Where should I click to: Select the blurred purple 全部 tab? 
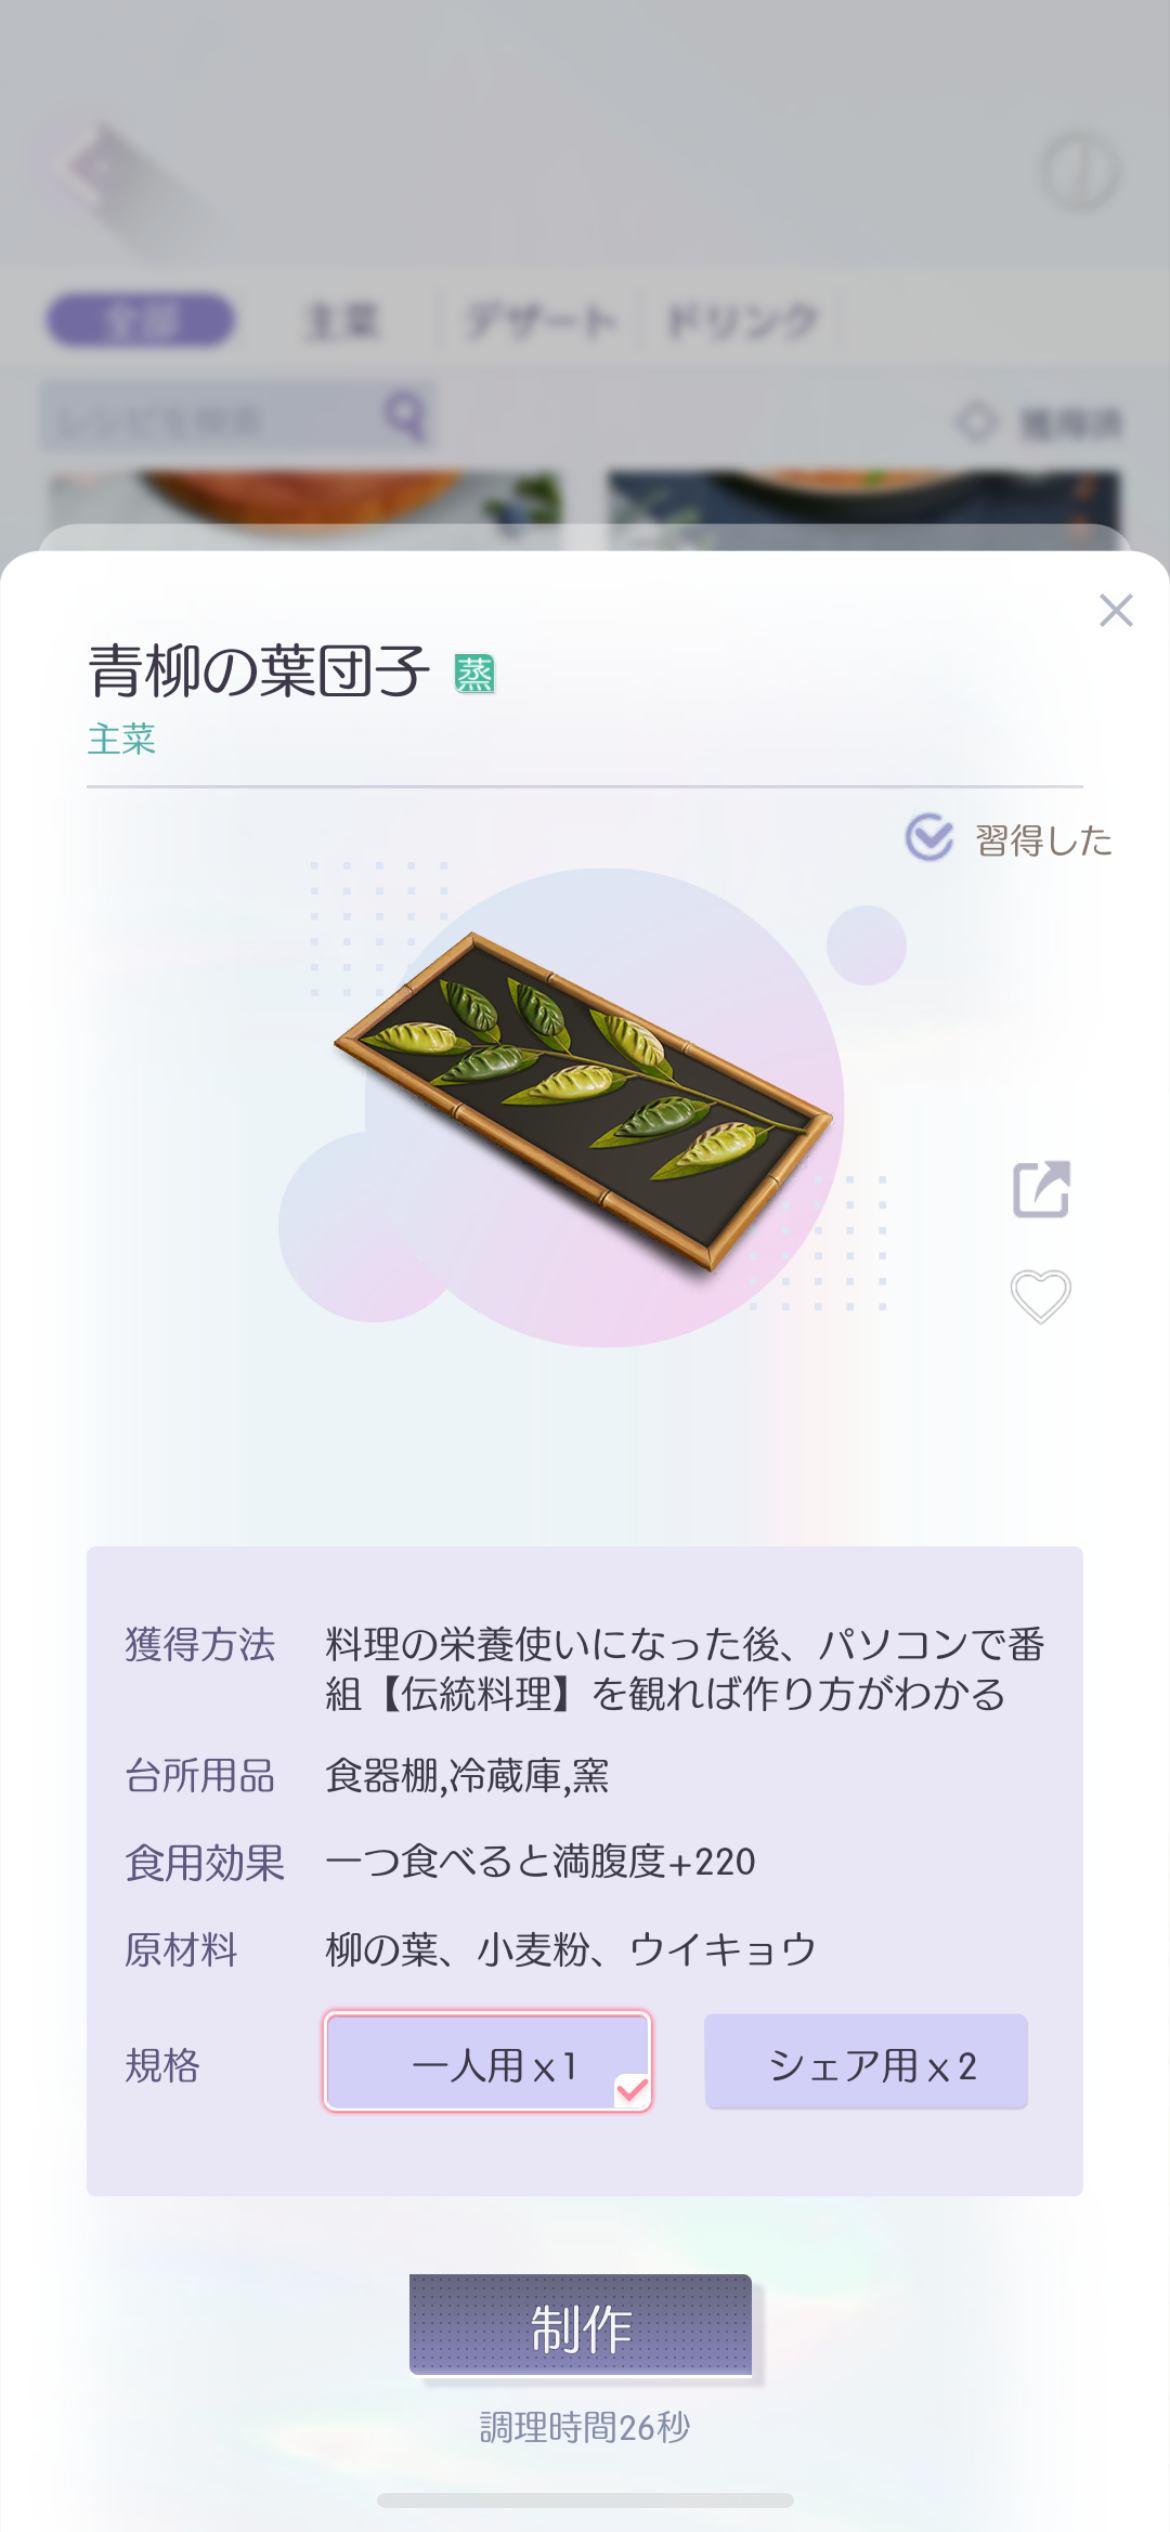(x=141, y=320)
